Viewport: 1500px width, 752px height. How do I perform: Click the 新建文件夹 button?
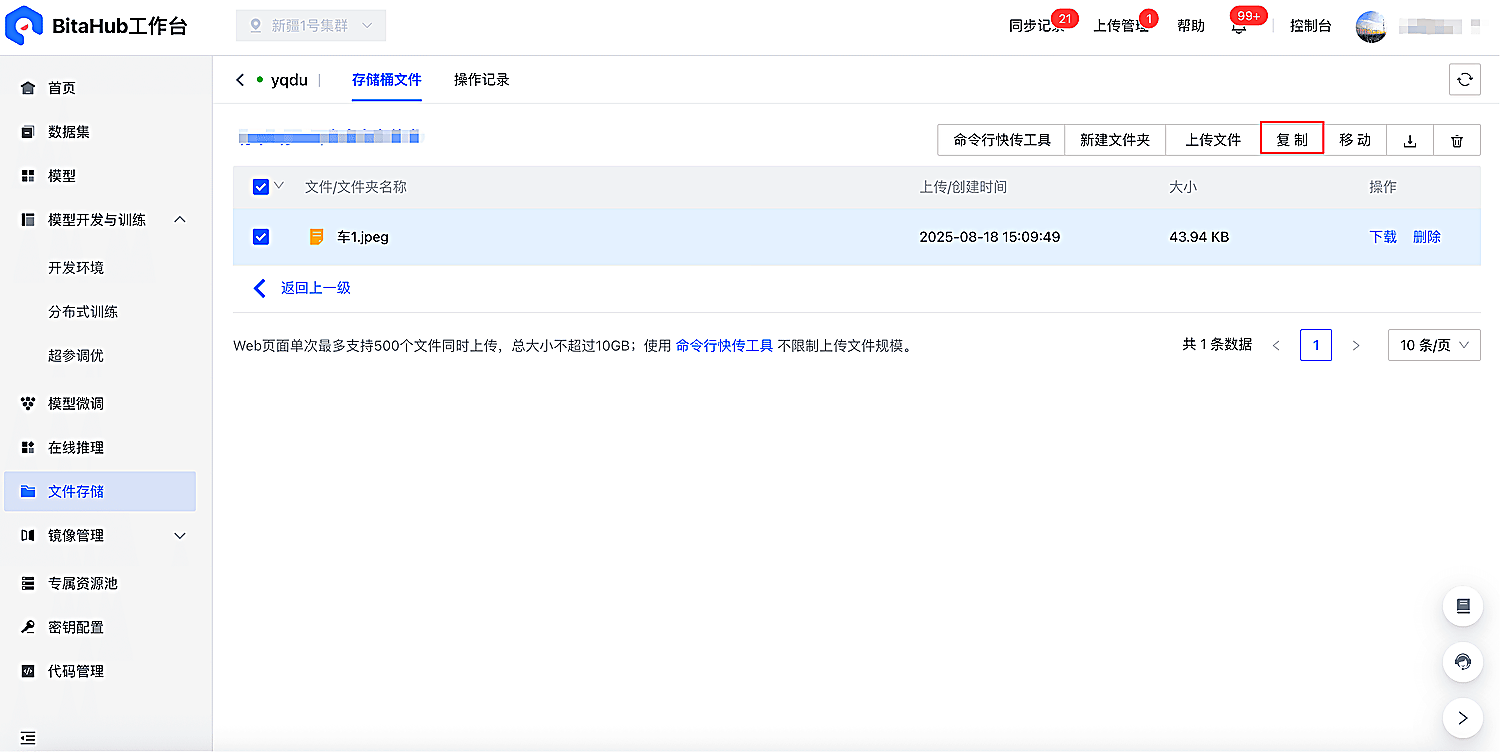click(x=1115, y=140)
